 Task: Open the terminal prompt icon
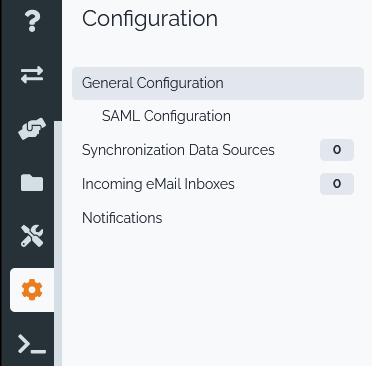32,344
